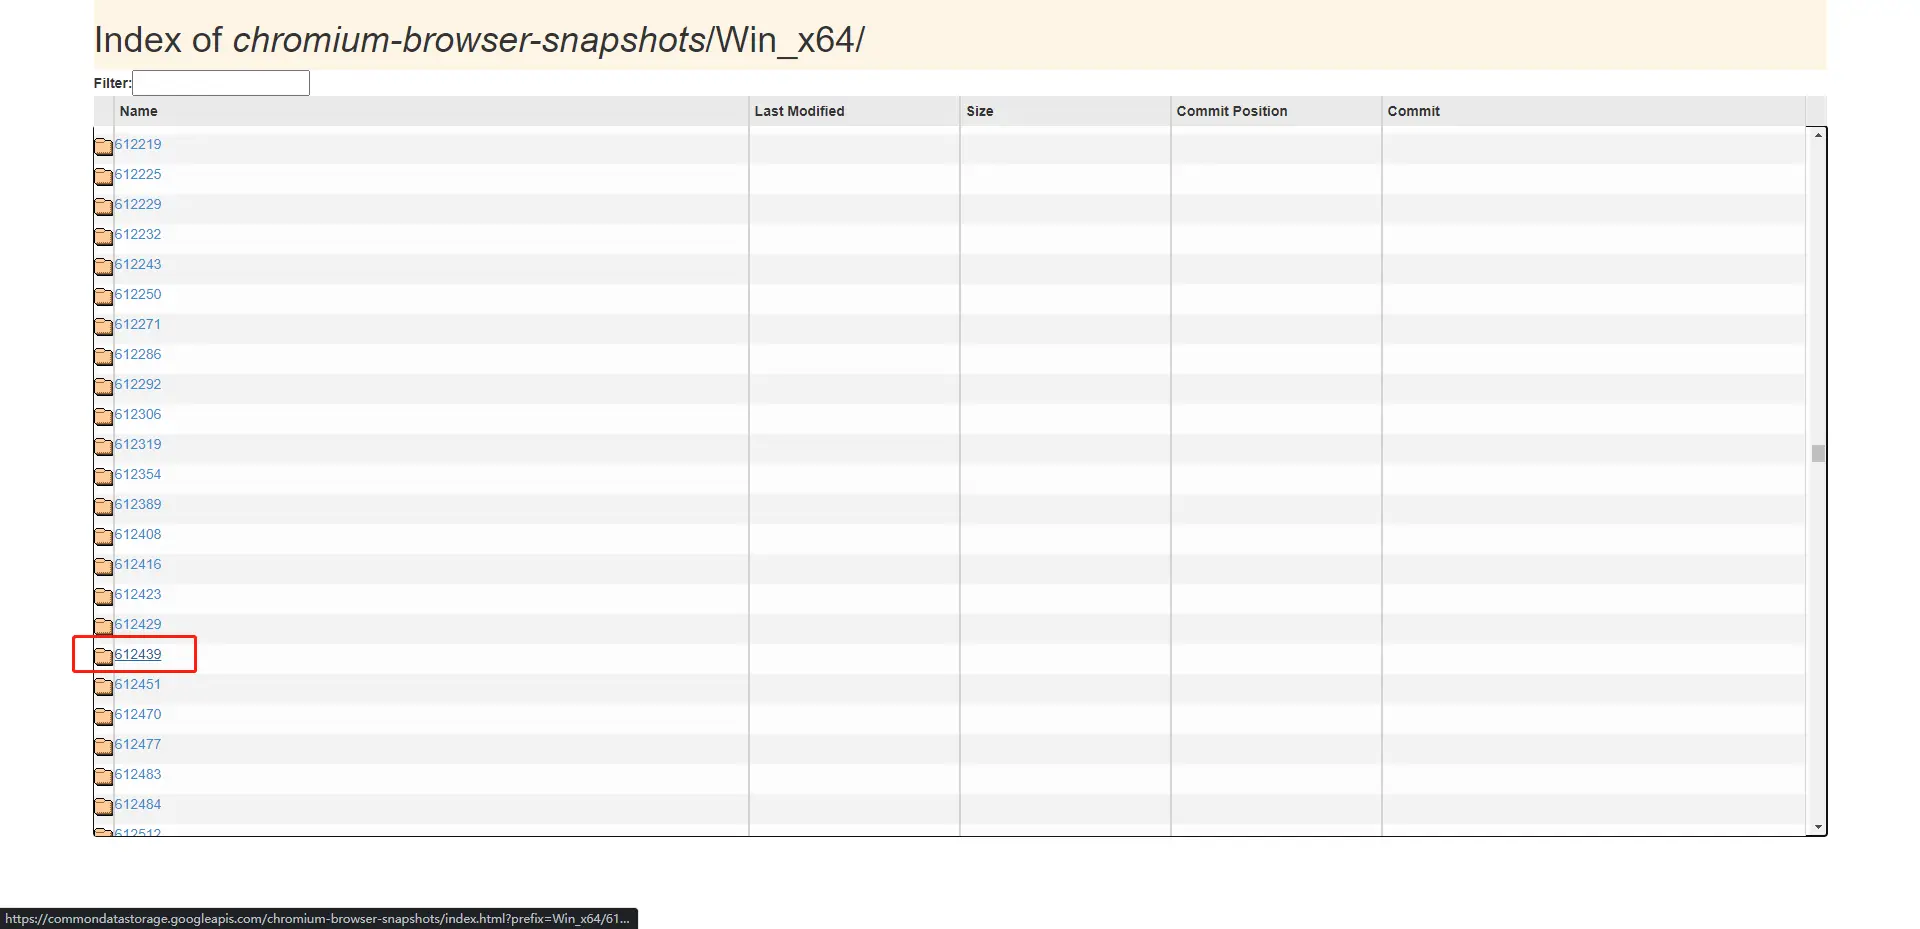This screenshot has width=1920, height=929.
Task: Click the vertical scrollbar thumb
Action: (x=1818, y=453)
